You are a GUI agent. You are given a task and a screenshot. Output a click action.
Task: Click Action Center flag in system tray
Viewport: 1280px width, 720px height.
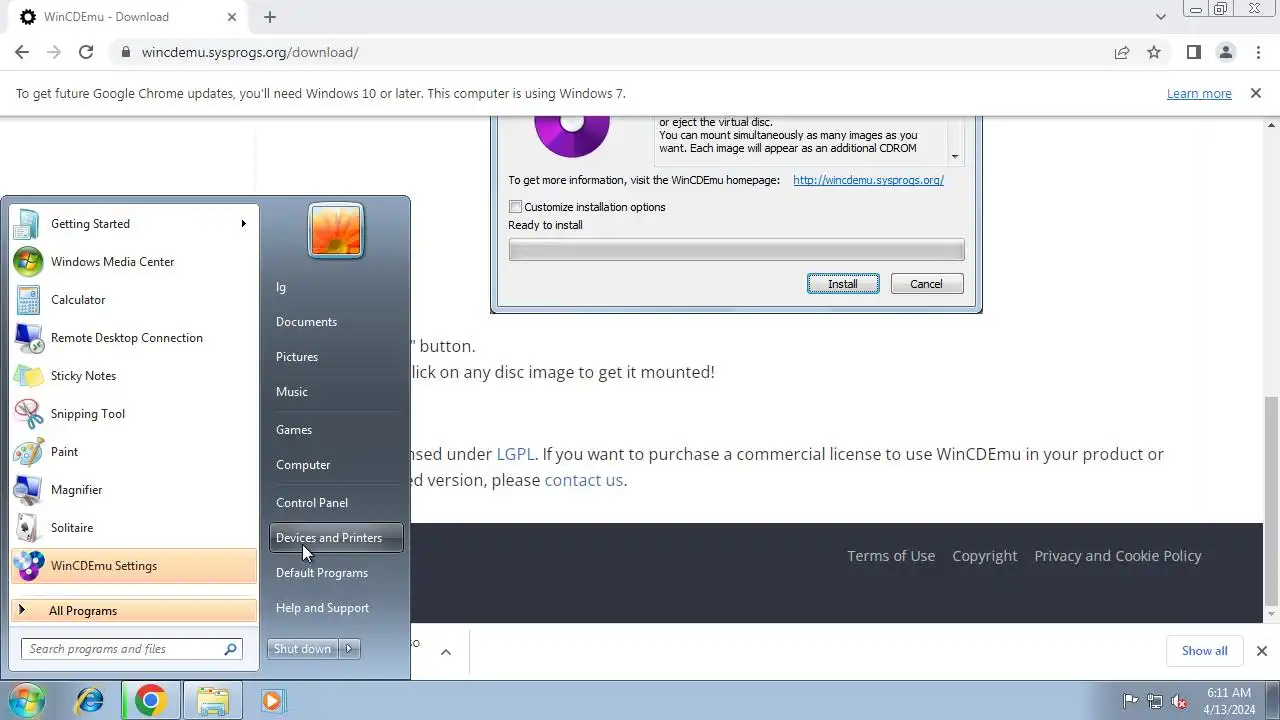point(1131,701)
